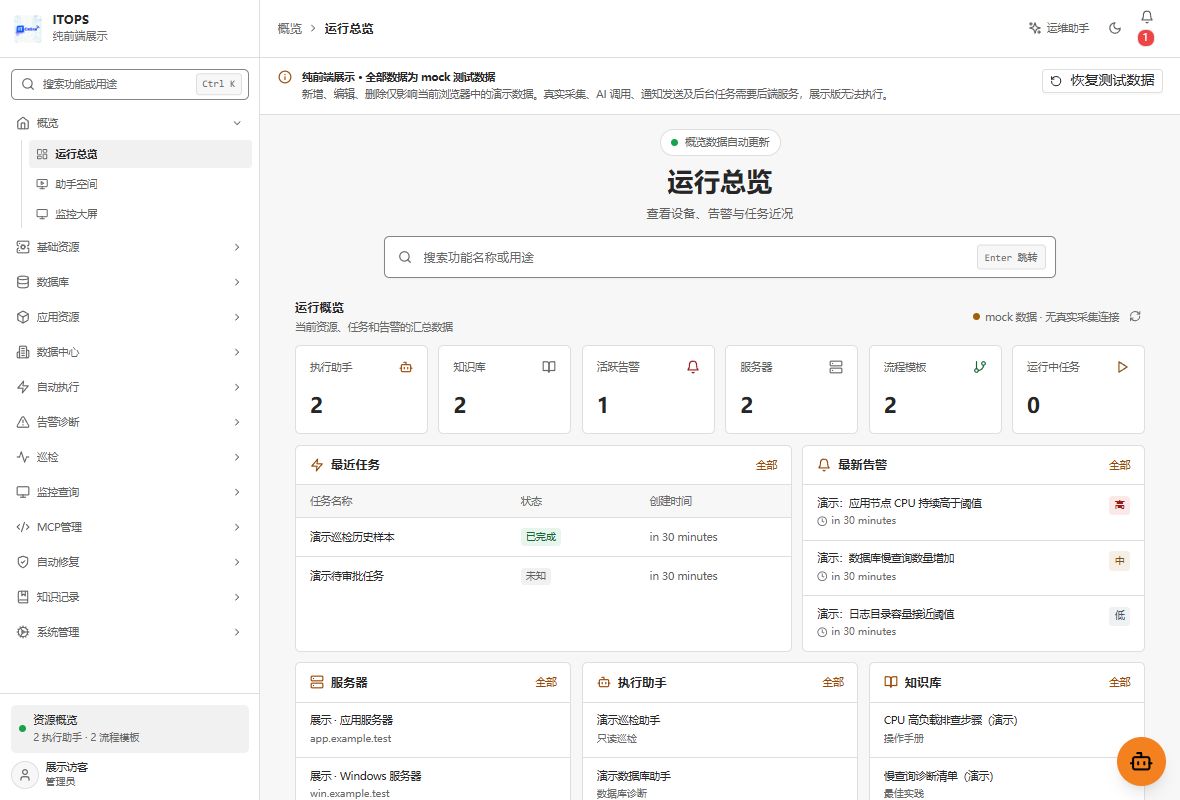1180x800 pixels.
Task: Open the 展示访客 user profile
Action: [x=129, y=774]
